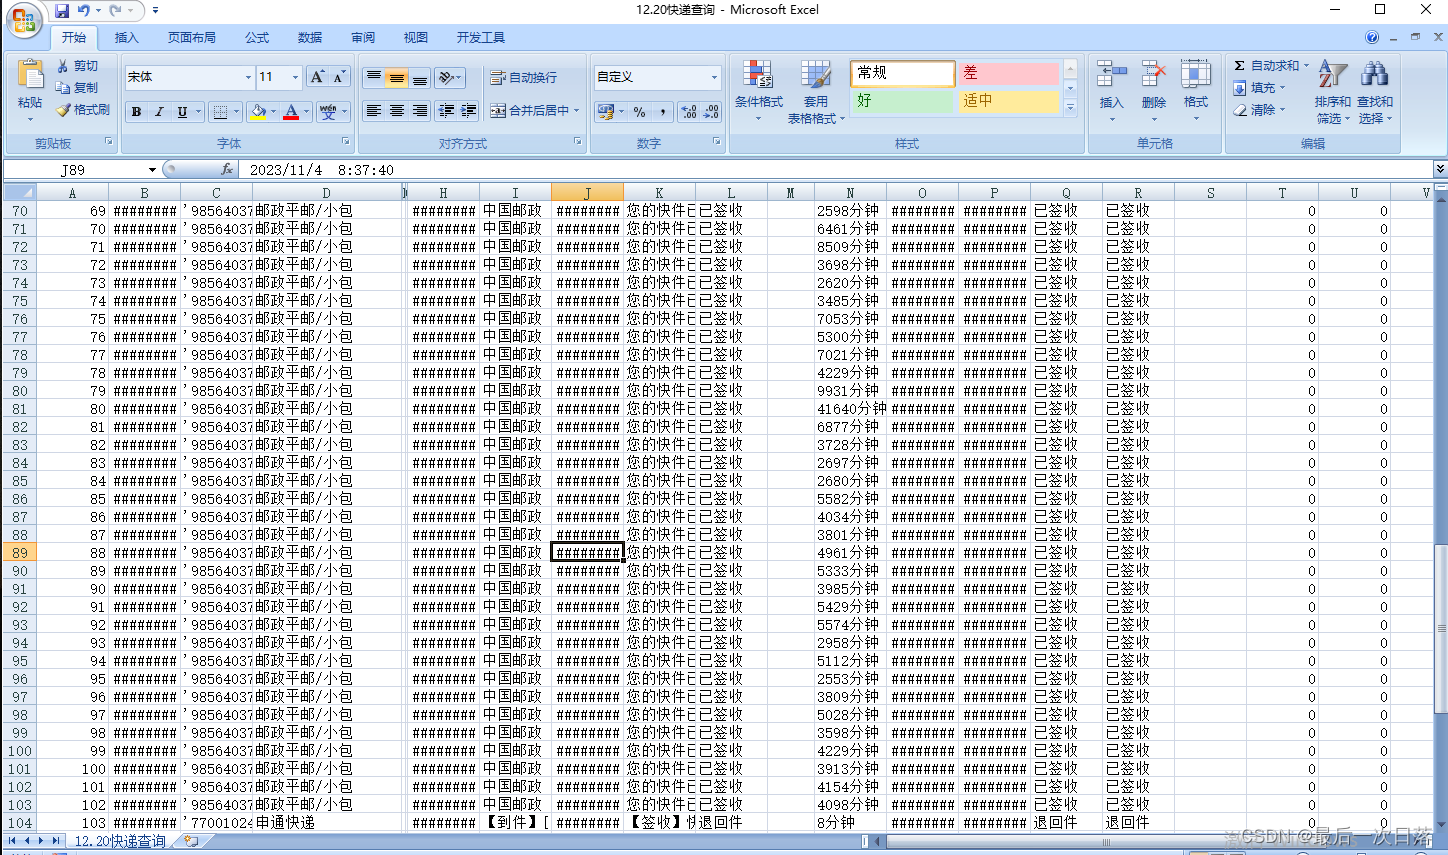Toggle italic formatting

(x=159, y=112)
